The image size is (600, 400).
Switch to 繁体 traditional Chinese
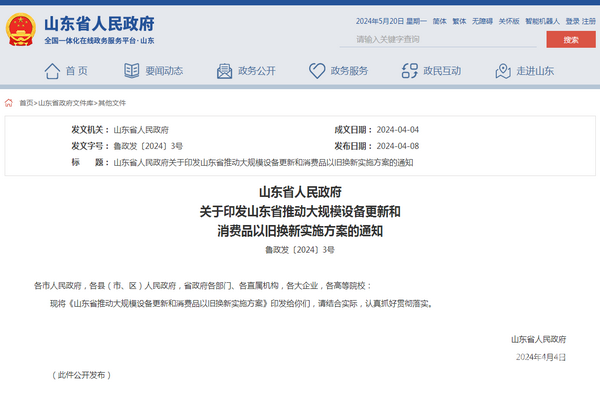click(x=459, y=20)
